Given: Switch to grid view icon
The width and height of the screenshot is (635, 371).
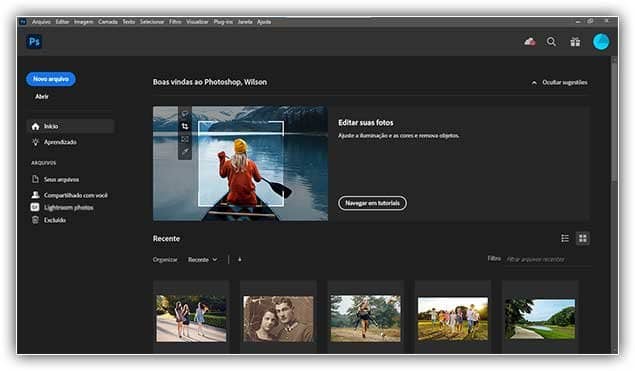Looking at the screenshot, I should click(583, 238).
